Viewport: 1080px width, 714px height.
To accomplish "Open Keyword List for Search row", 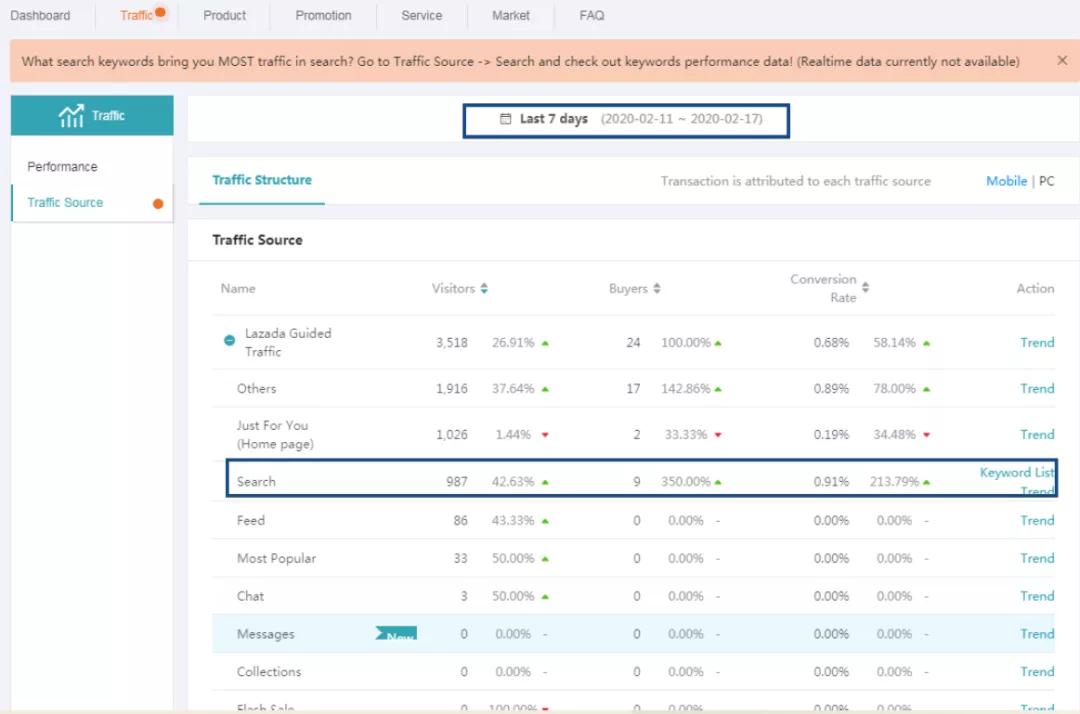I will [x=1016, y=472].
